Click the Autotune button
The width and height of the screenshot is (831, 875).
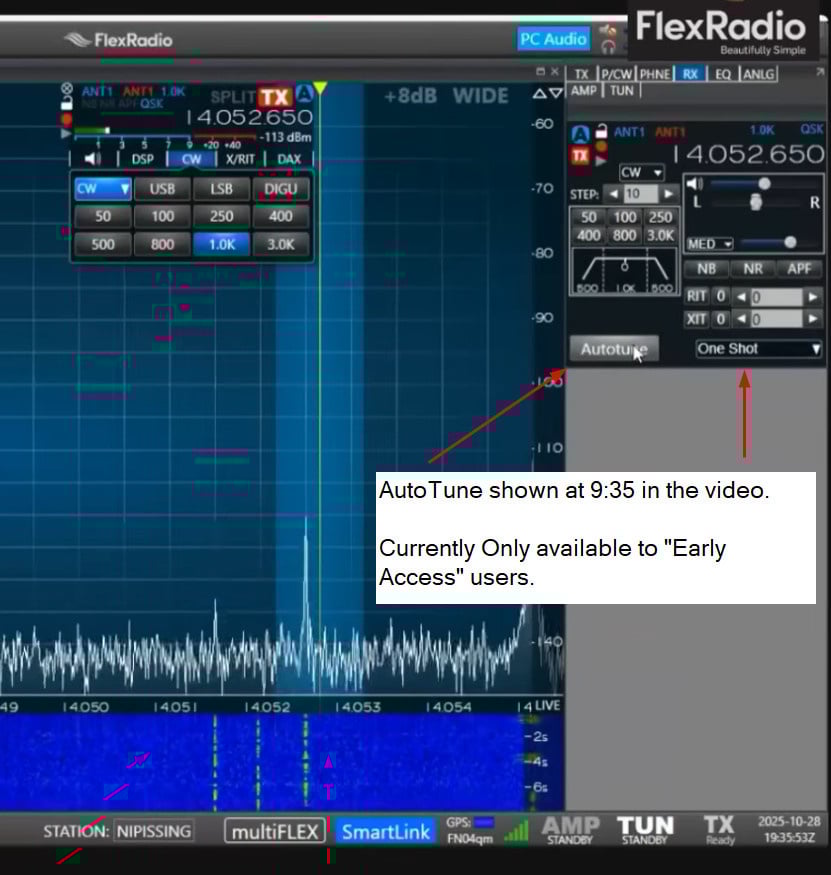click(614, 349)
